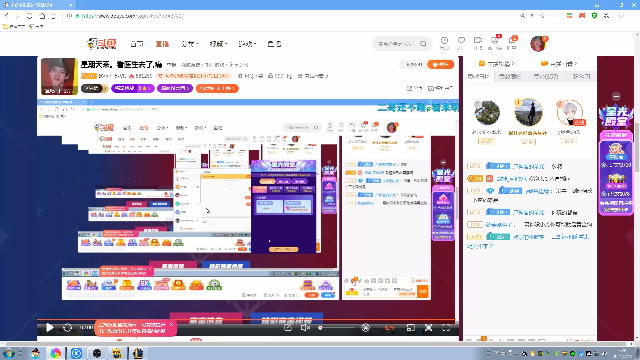Adjust the player volume slider
Screen dimensions: 640x360
tap(336, 327)
